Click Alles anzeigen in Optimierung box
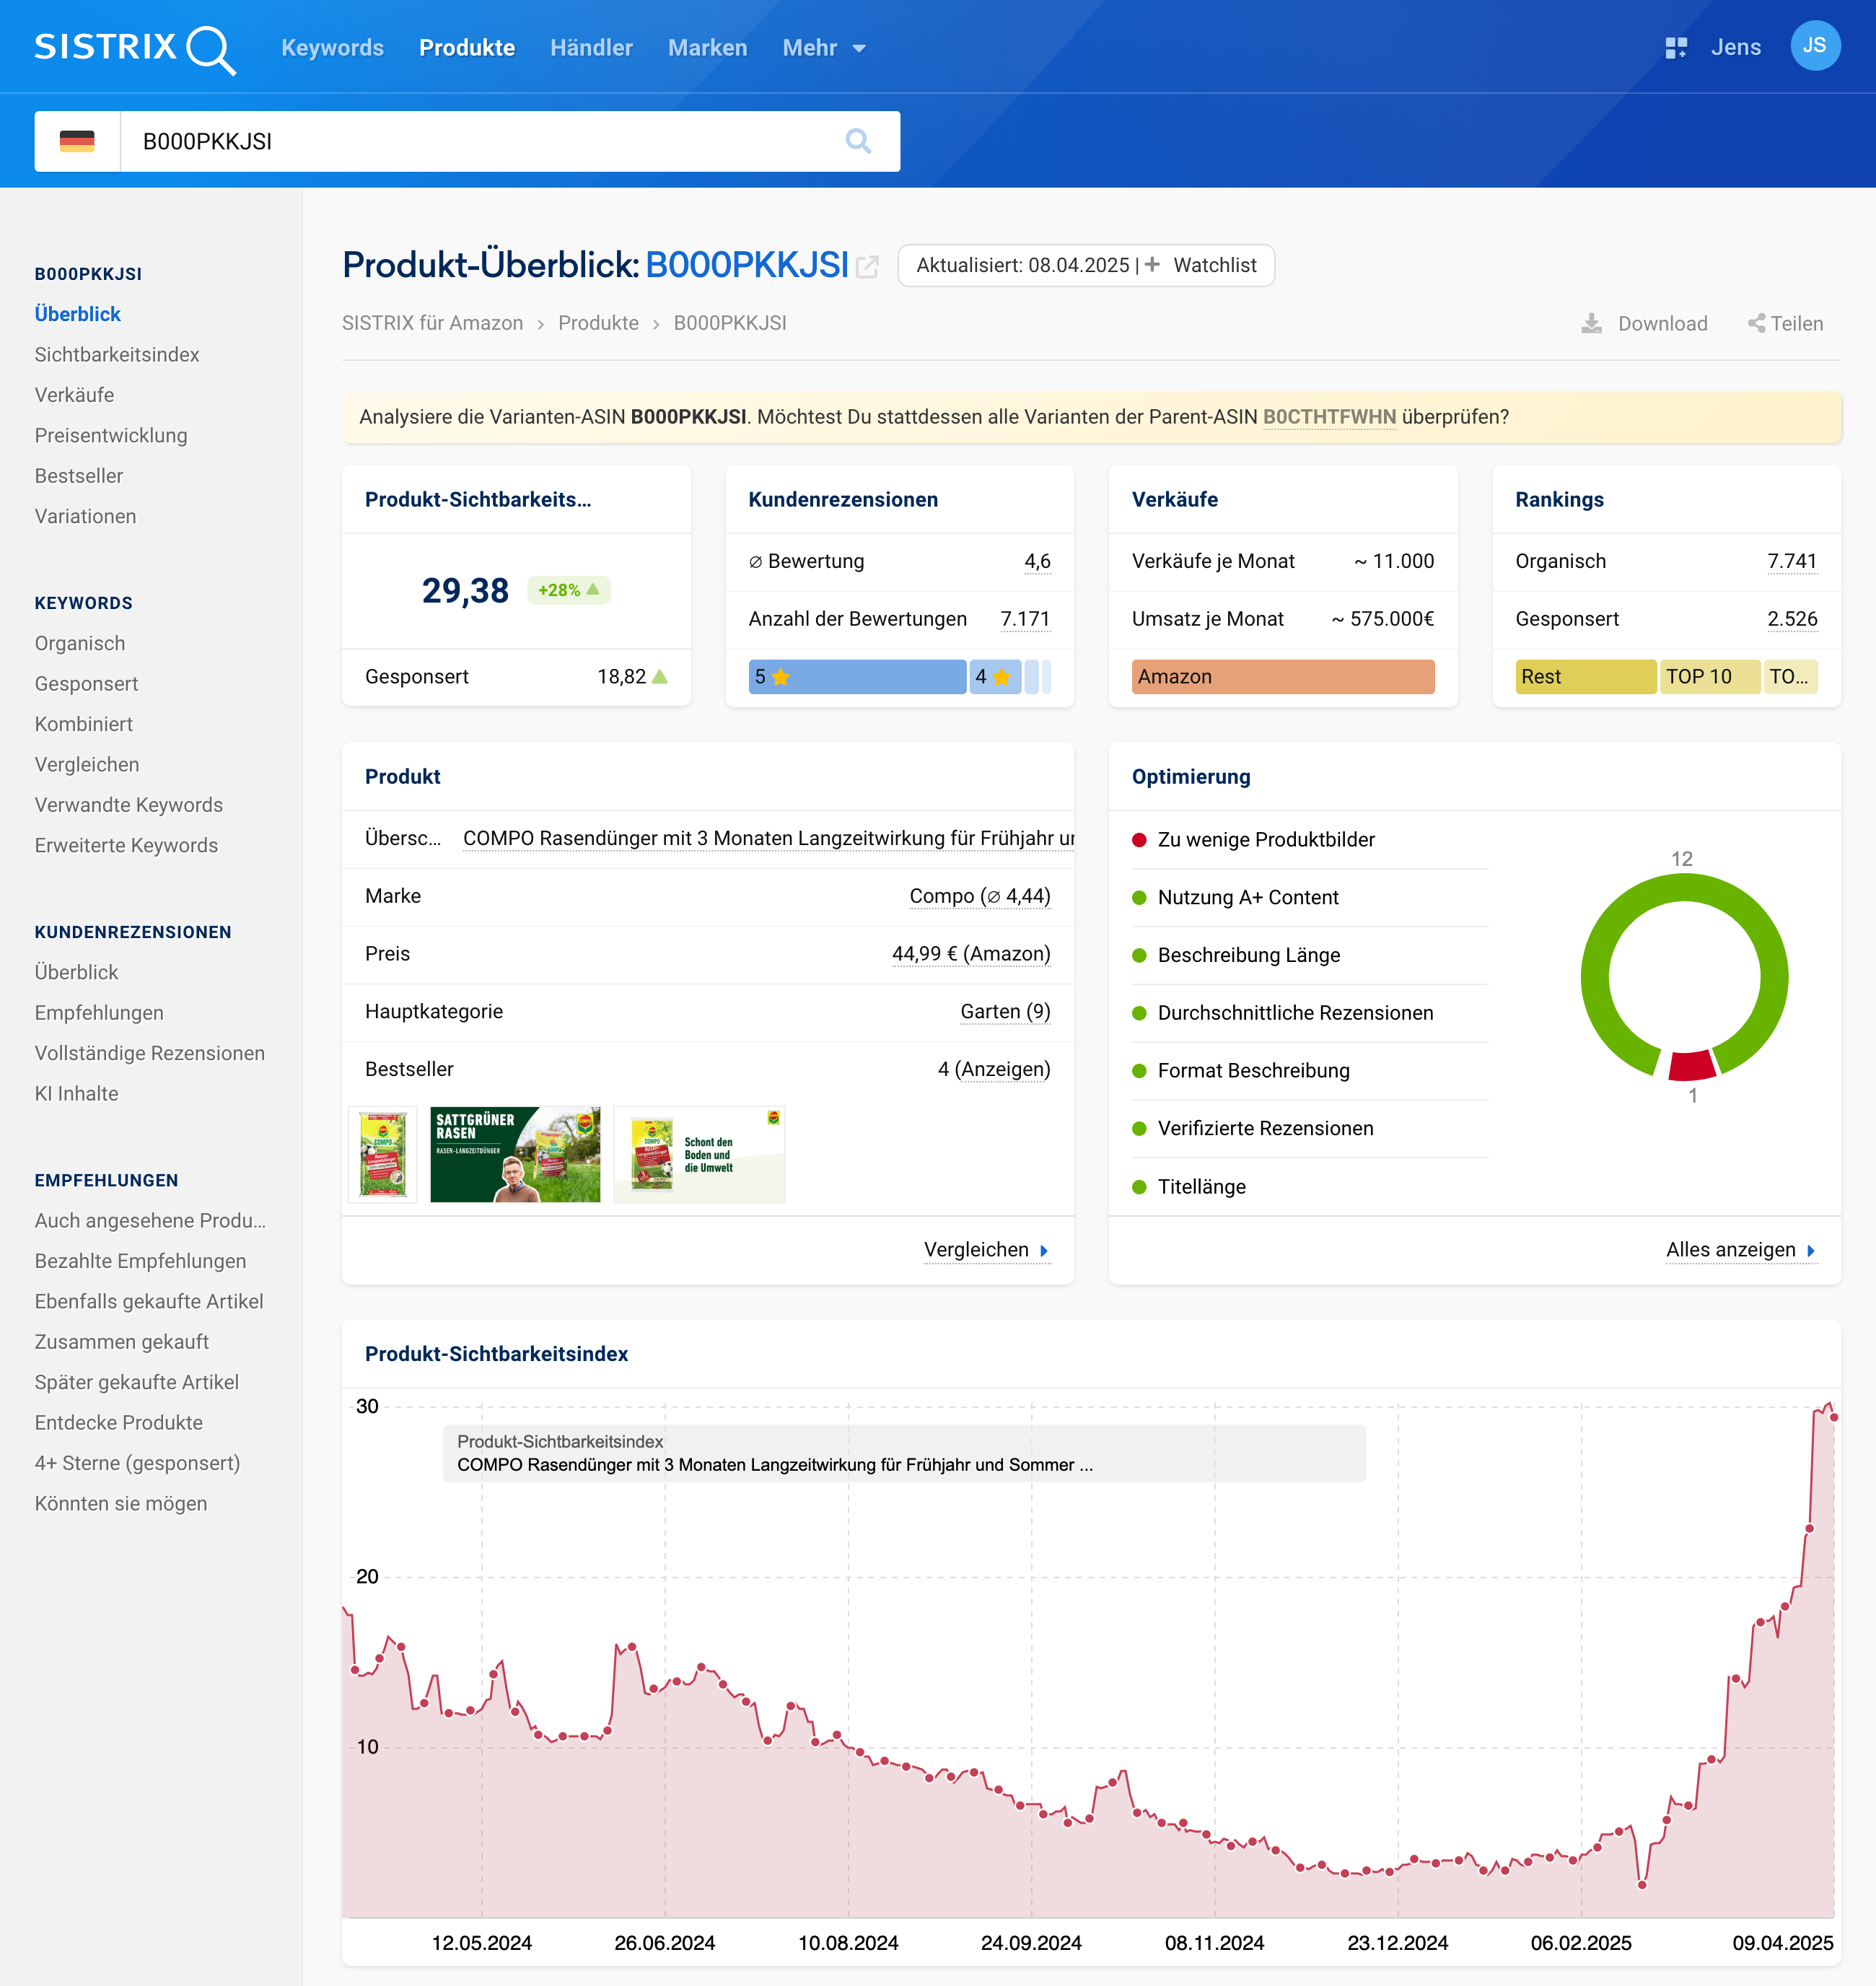The image size is (1876, 1986). tap(1740, 1250)
